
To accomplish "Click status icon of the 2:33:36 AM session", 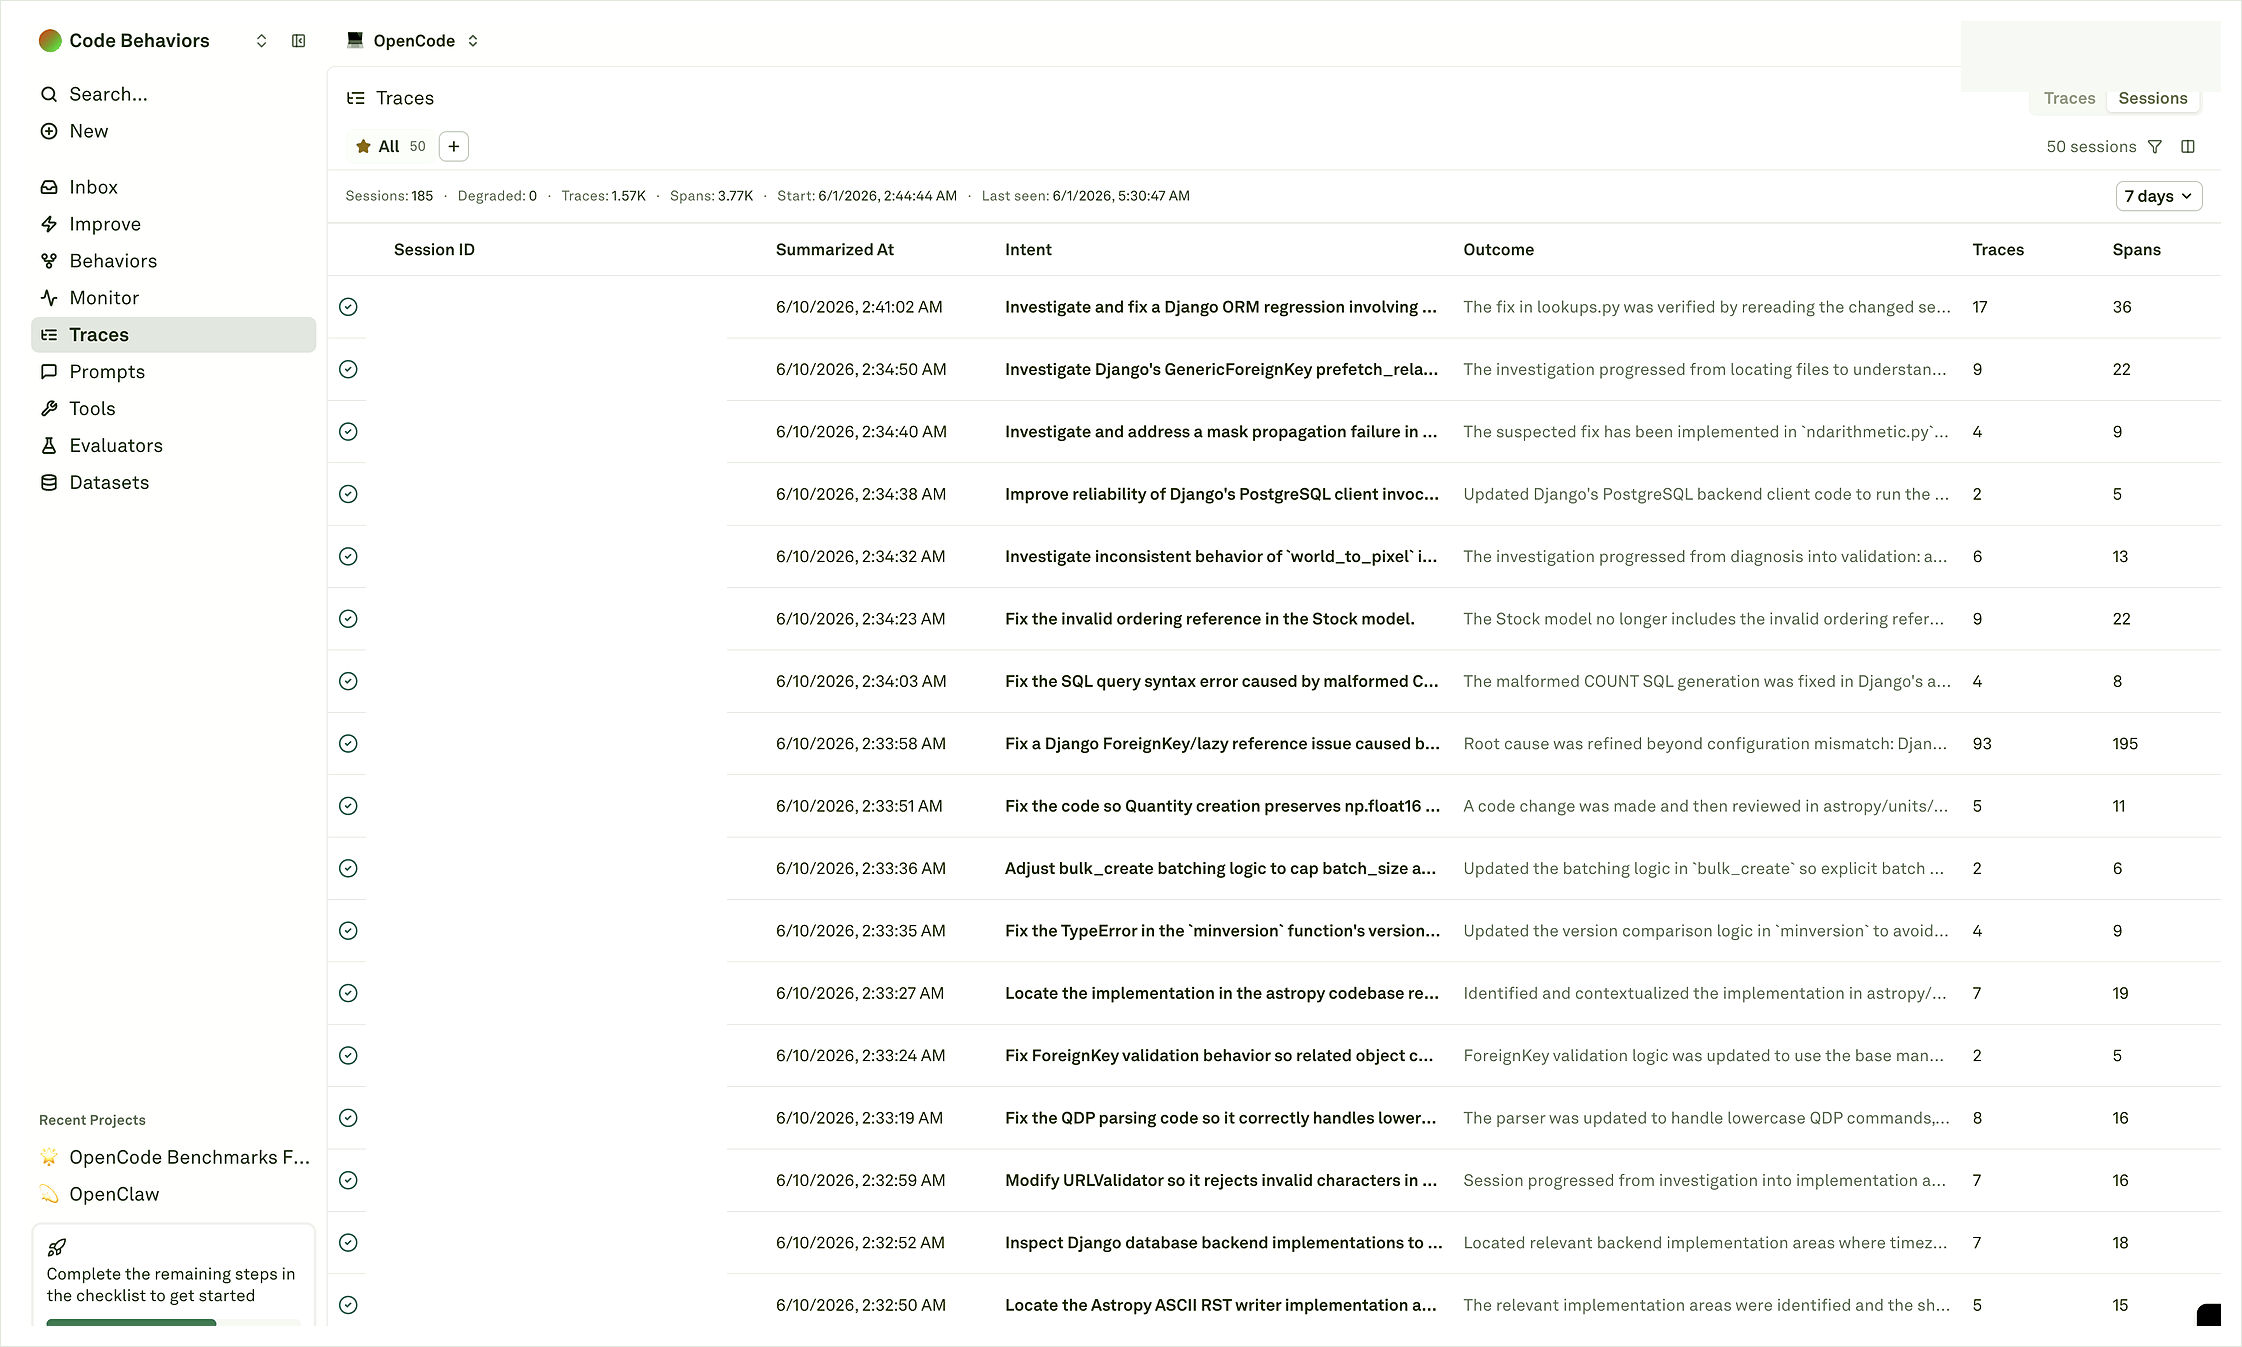I will point(348,868).
